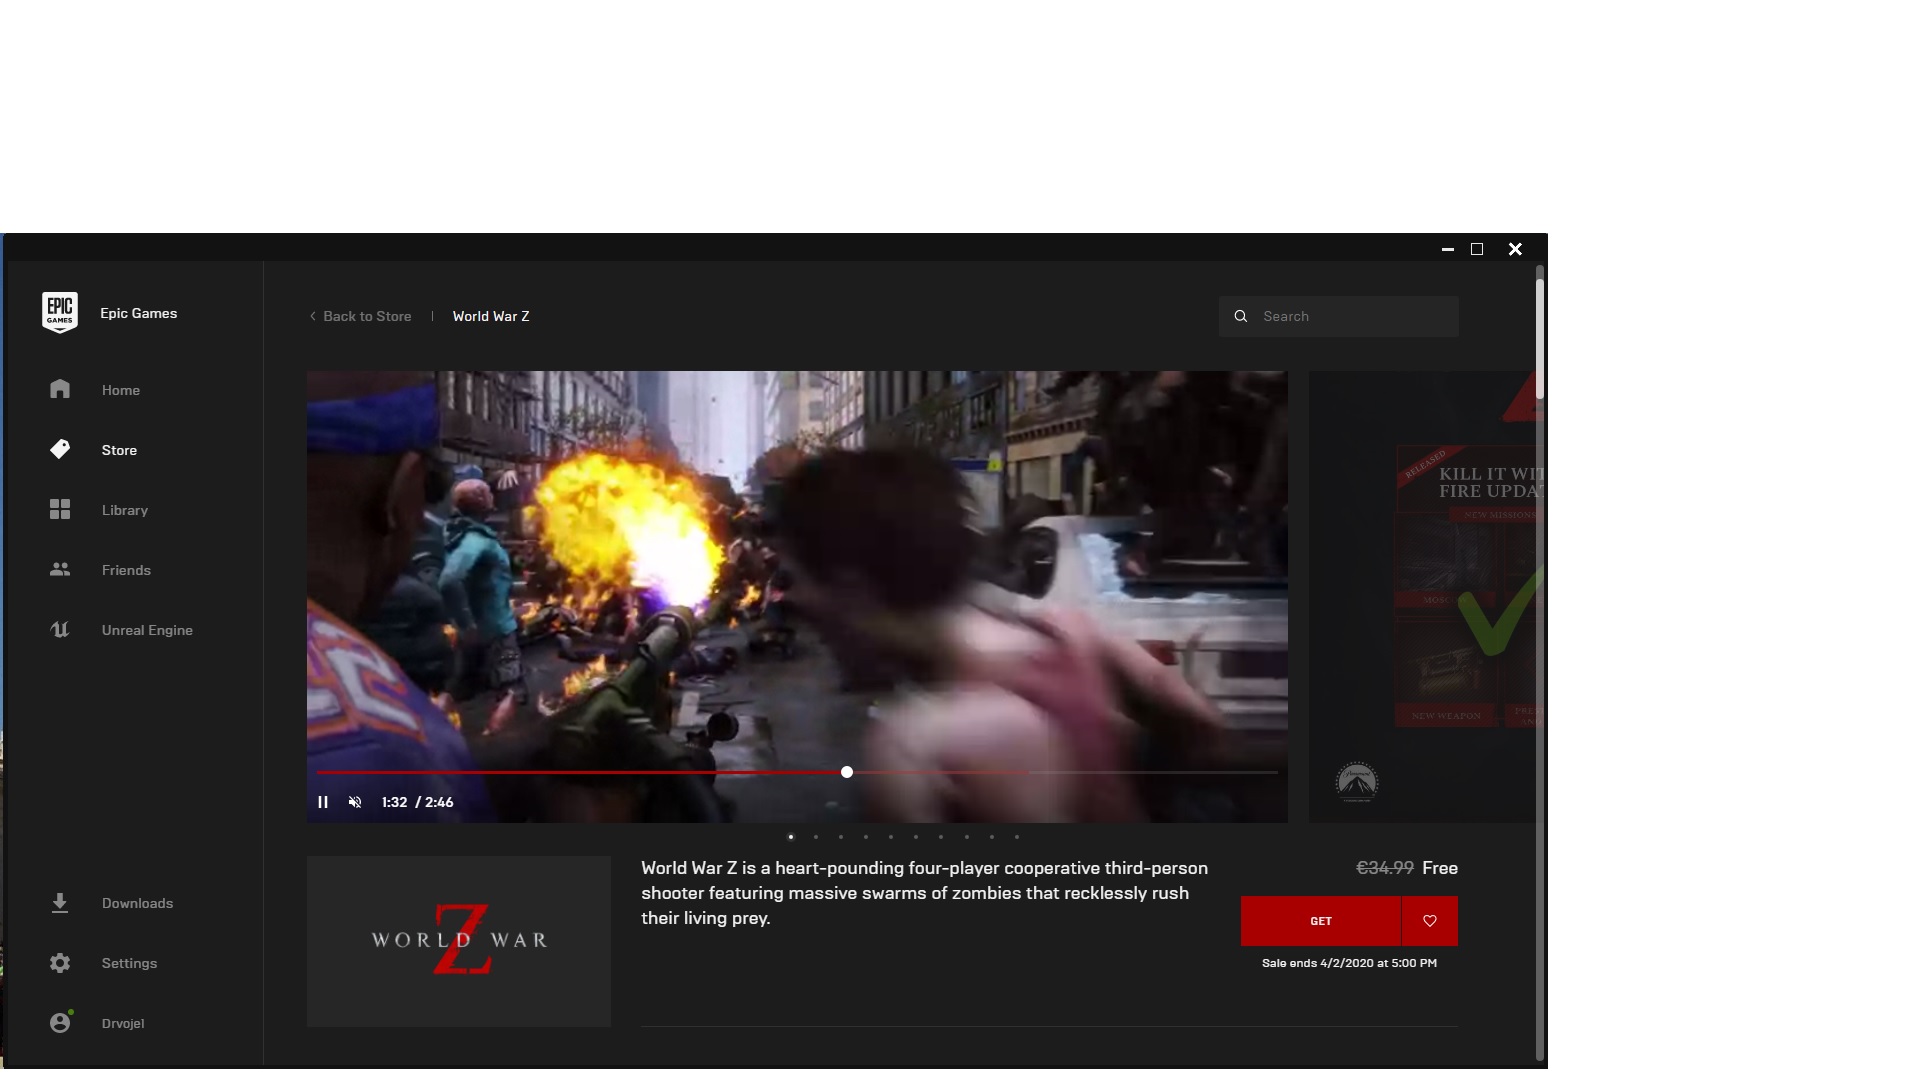Open the Library grid icon
Screen dimensions: 1920x1080
[x=60, y=509]
